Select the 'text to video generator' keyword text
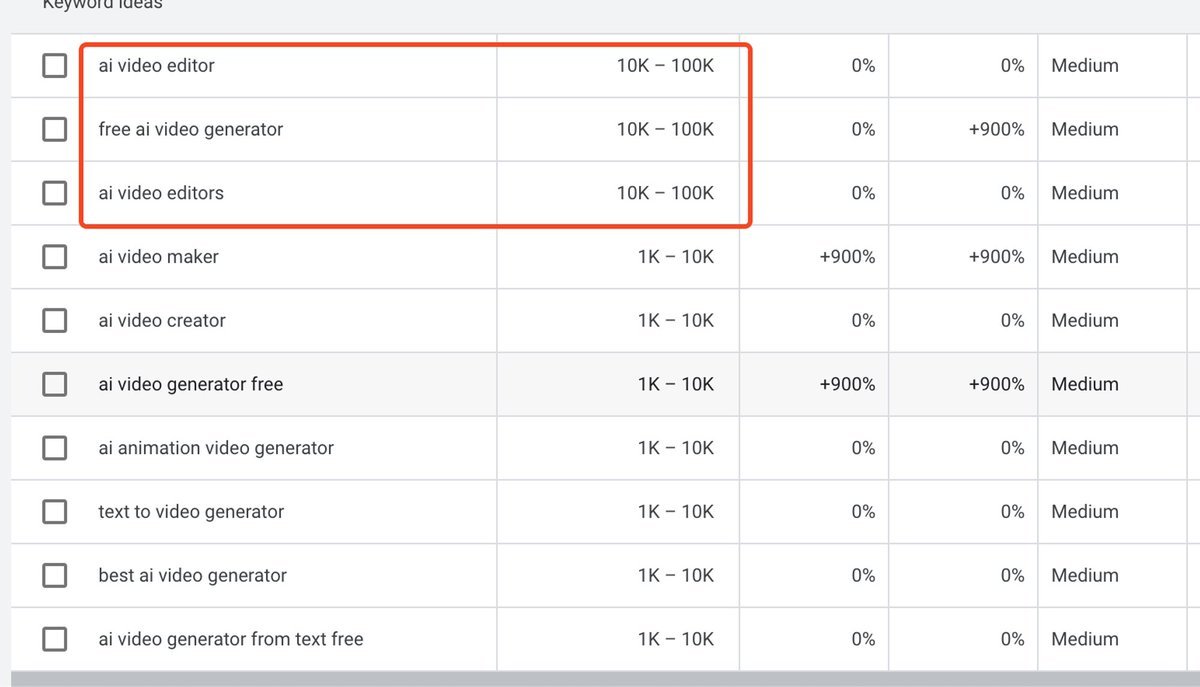 (x=191, y=512)
